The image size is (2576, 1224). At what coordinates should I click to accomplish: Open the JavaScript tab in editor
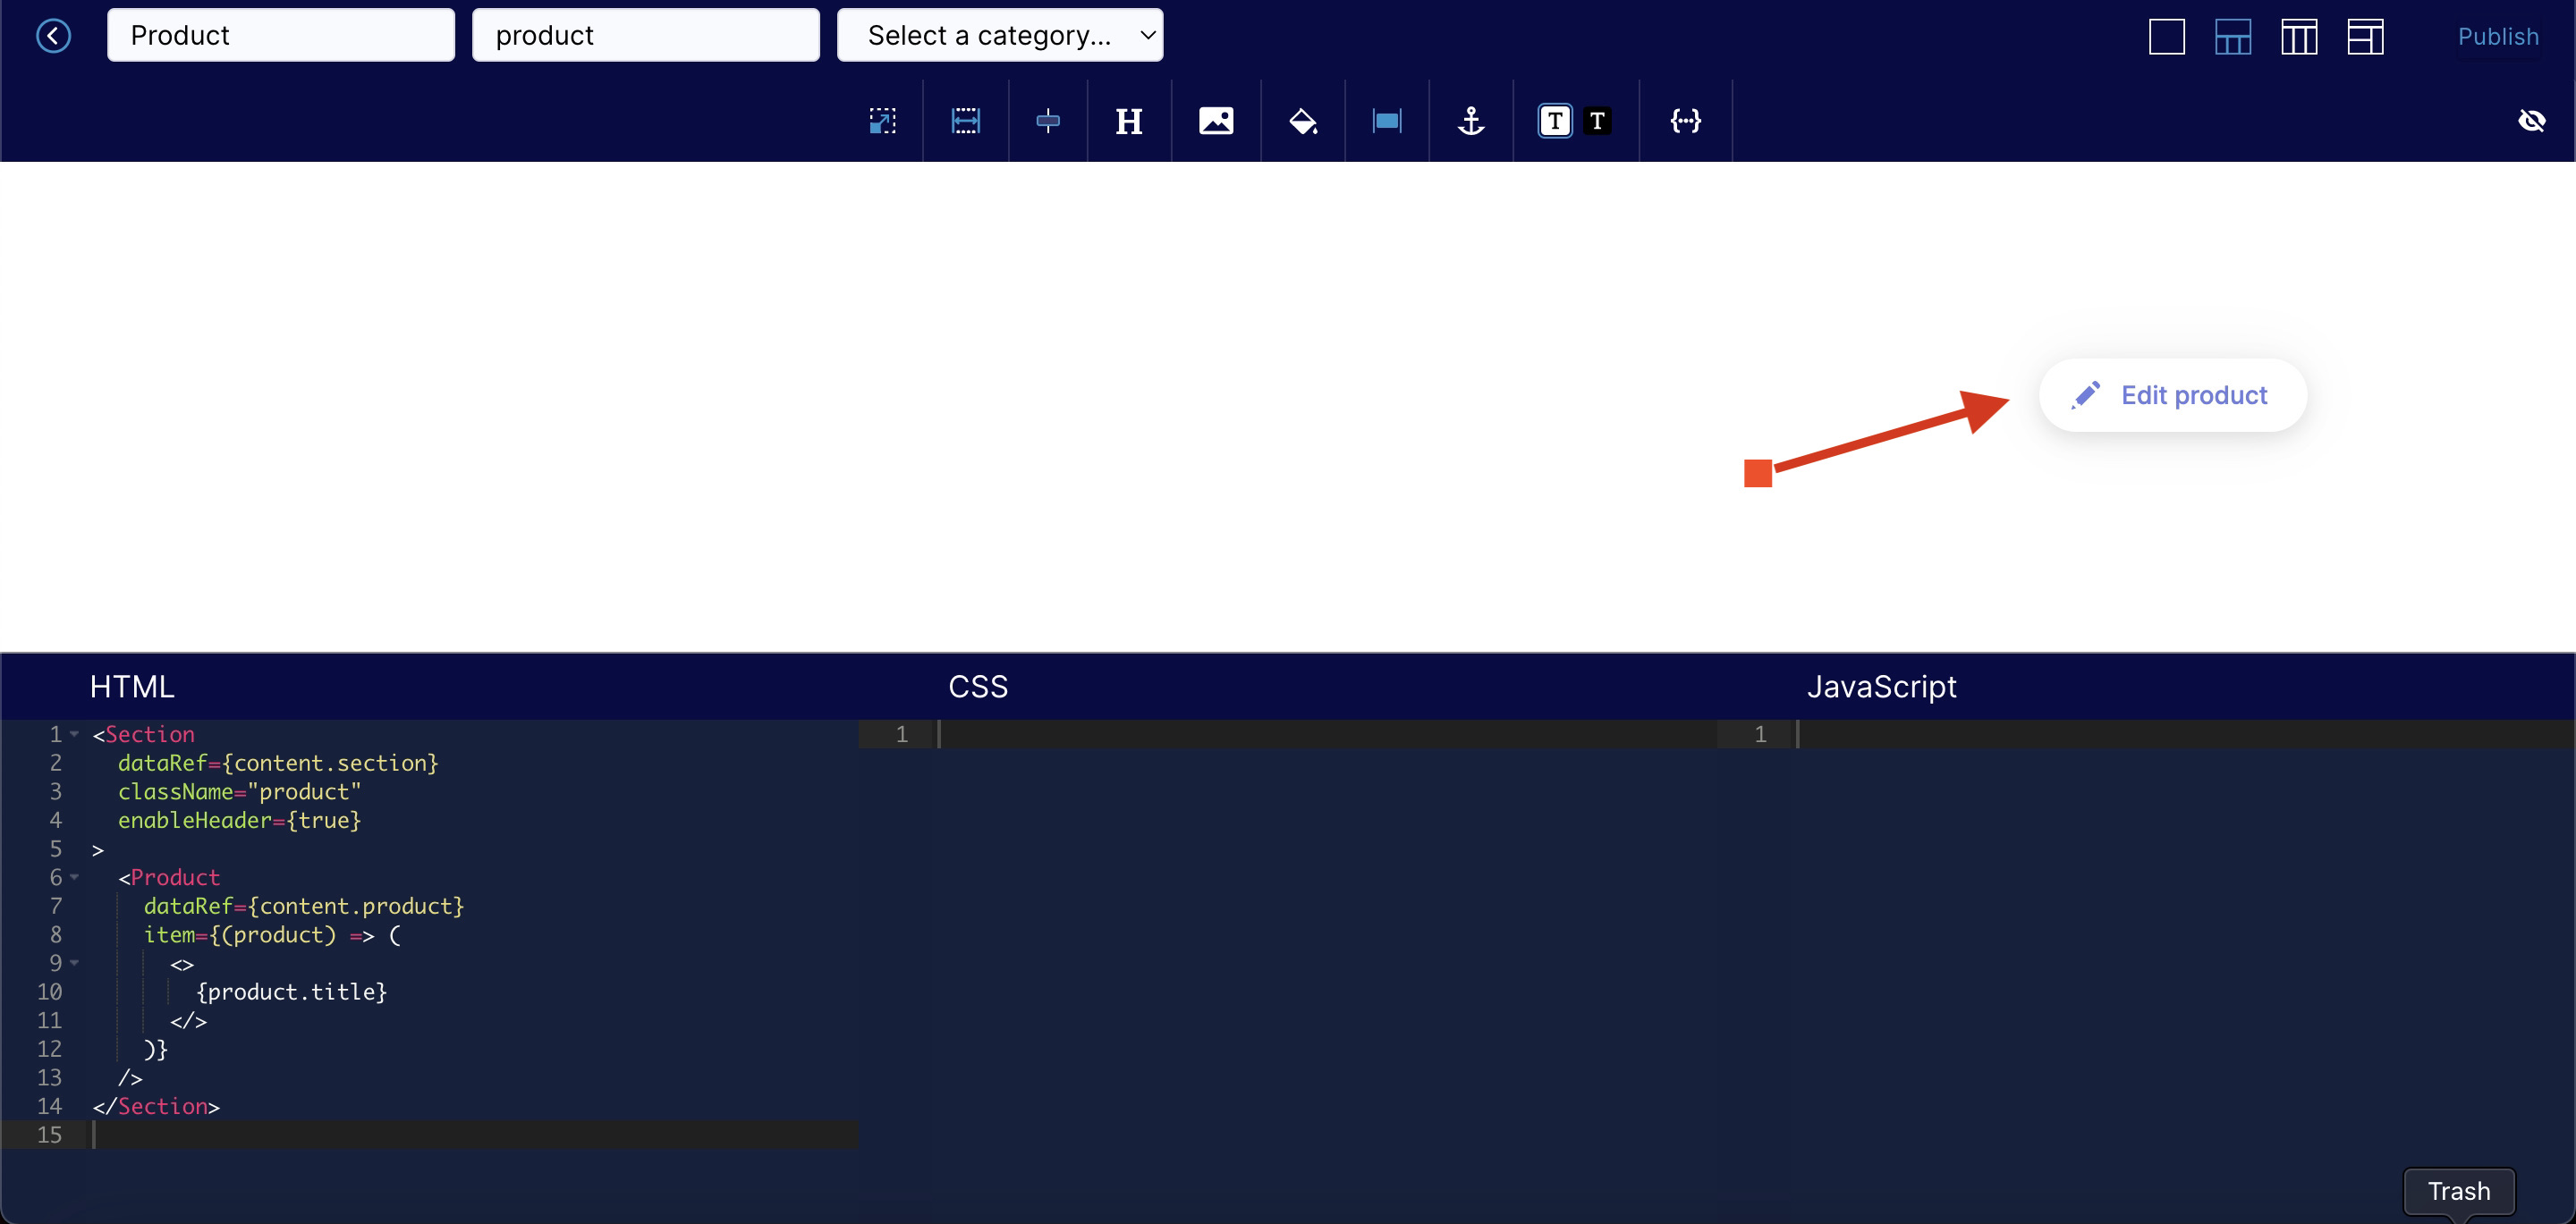pos(1877,687)
